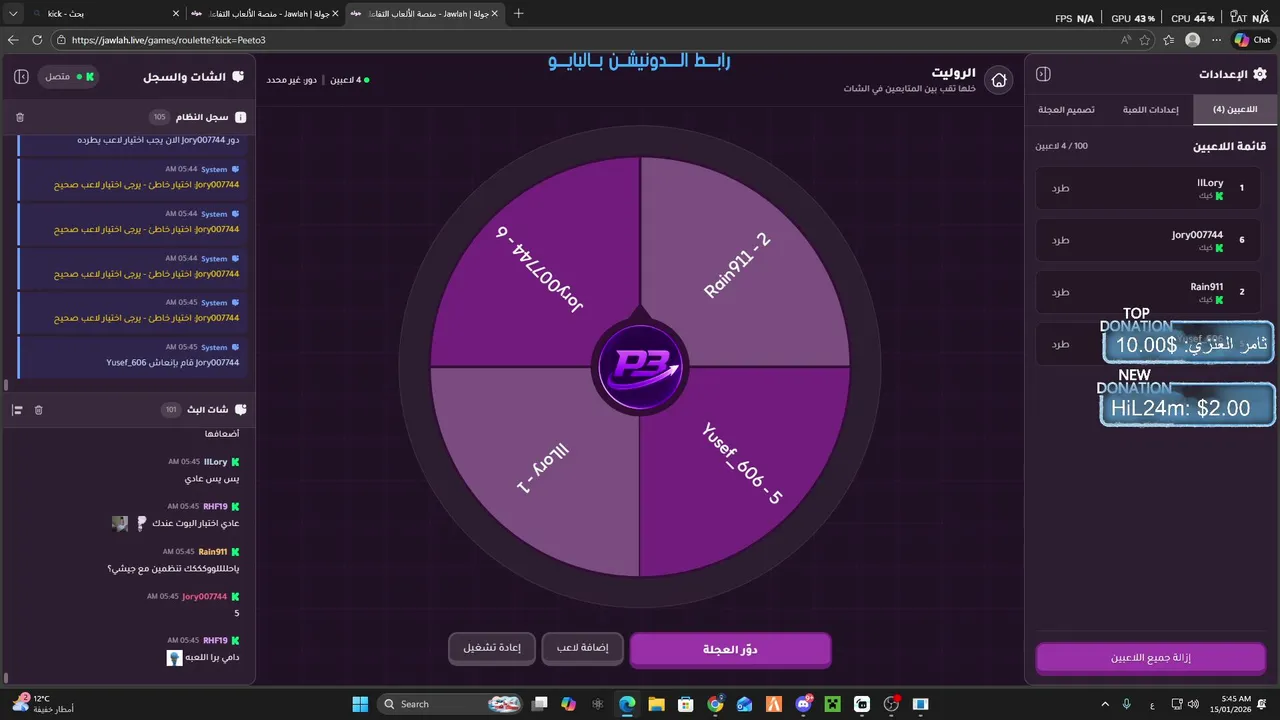This screenshot has width=1280, height=720.
Task: Select the IILory - 1 wheel segment
Action: [543, 468]
